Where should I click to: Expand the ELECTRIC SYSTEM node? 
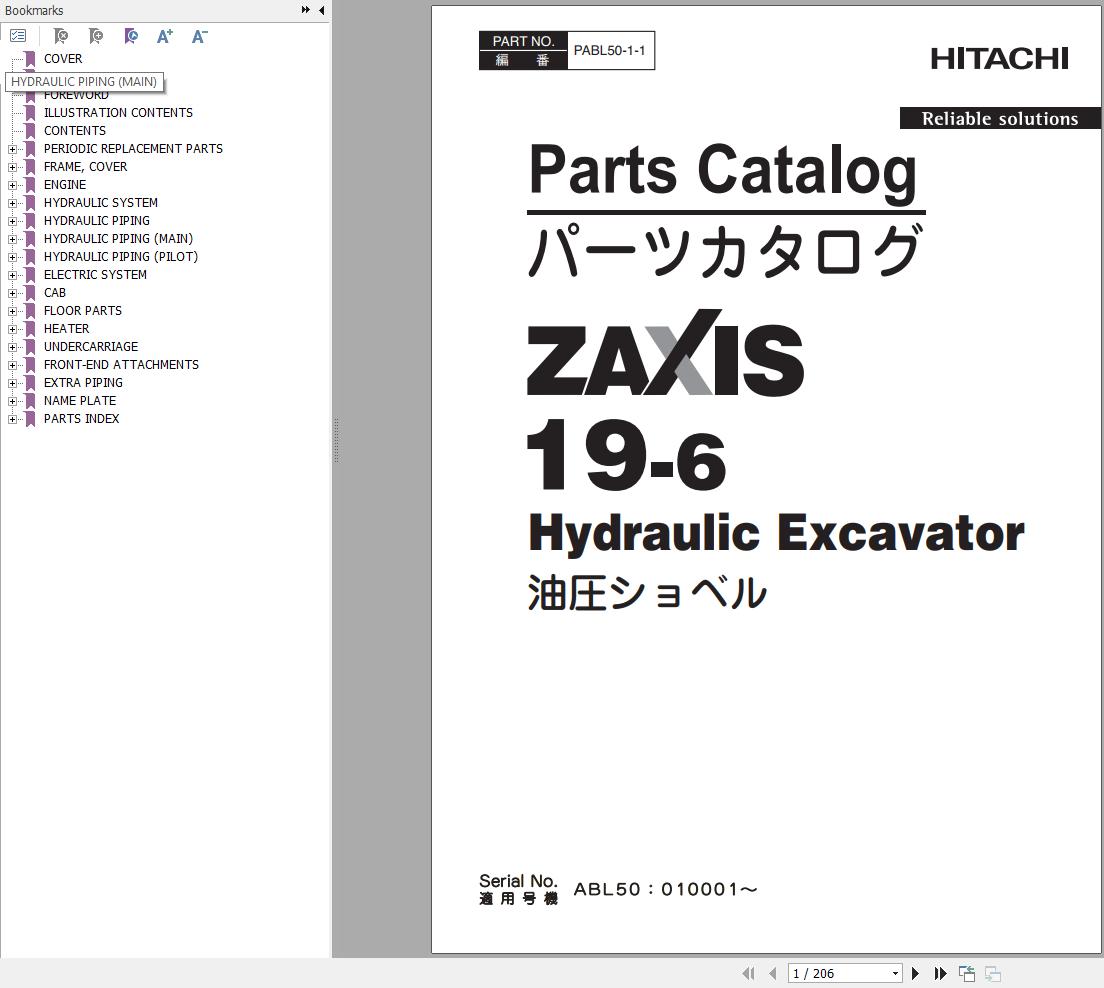pos(12,275)
